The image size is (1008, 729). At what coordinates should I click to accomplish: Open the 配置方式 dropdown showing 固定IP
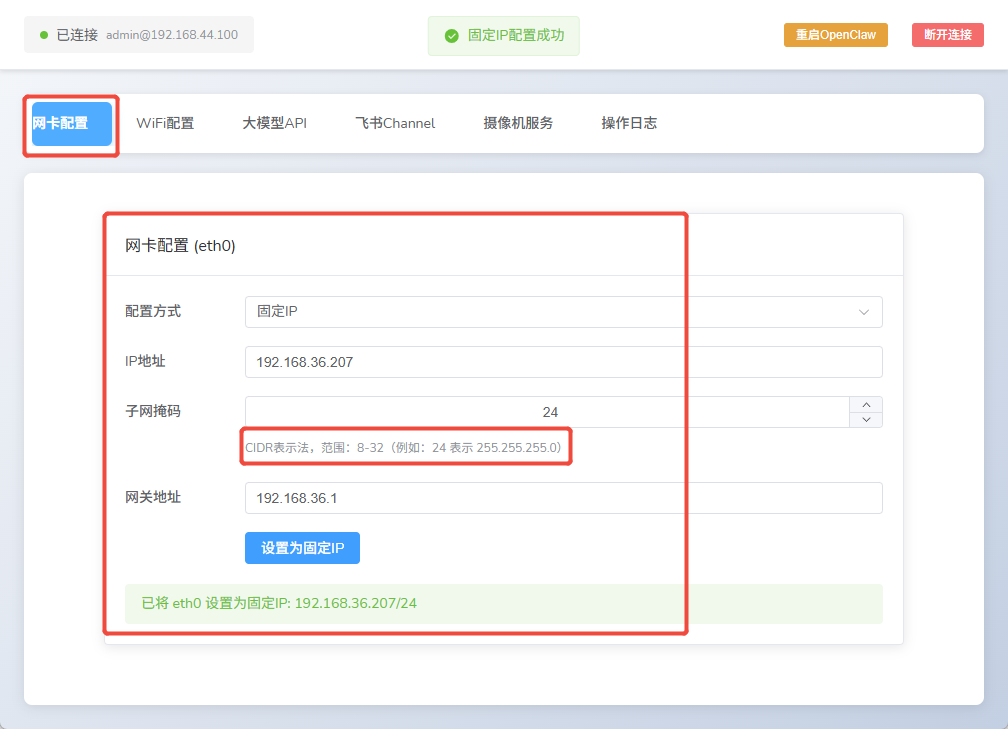coord(550,312)
